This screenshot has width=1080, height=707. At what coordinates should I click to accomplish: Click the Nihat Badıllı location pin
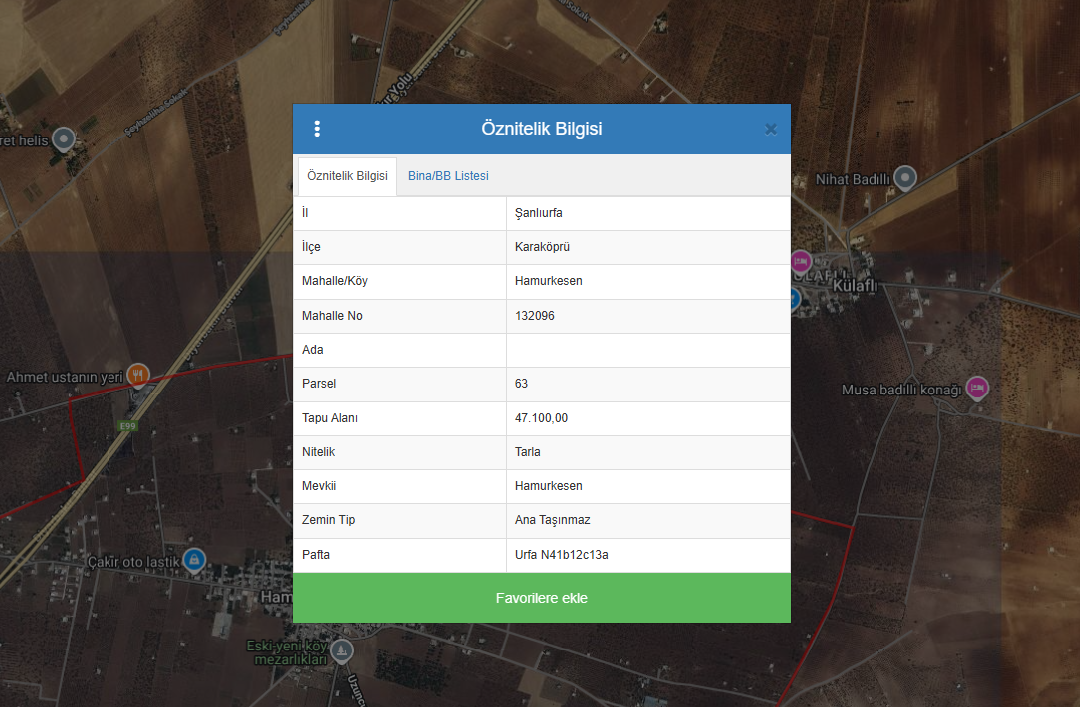click(905, 178)
